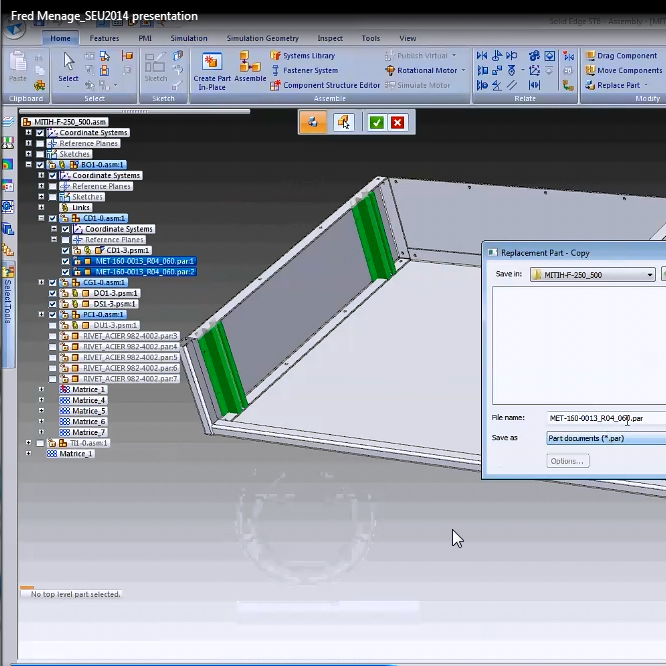Click the PathFinder panel top scrollbar

[x=135, y=112]
